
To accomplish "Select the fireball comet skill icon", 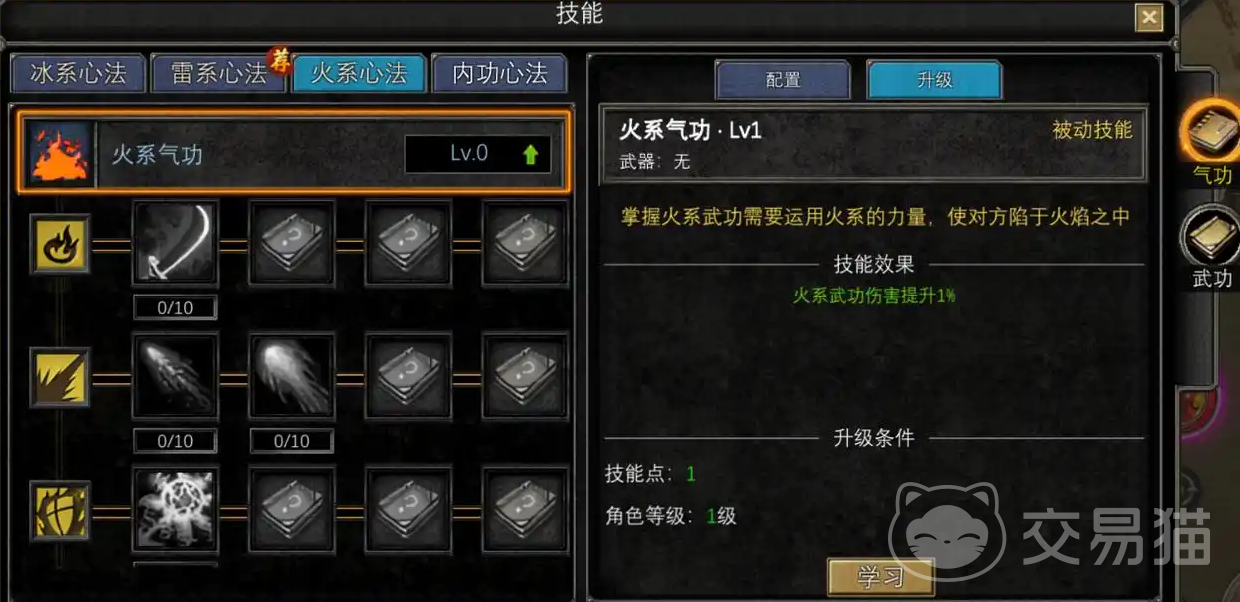I will point(291,376).
